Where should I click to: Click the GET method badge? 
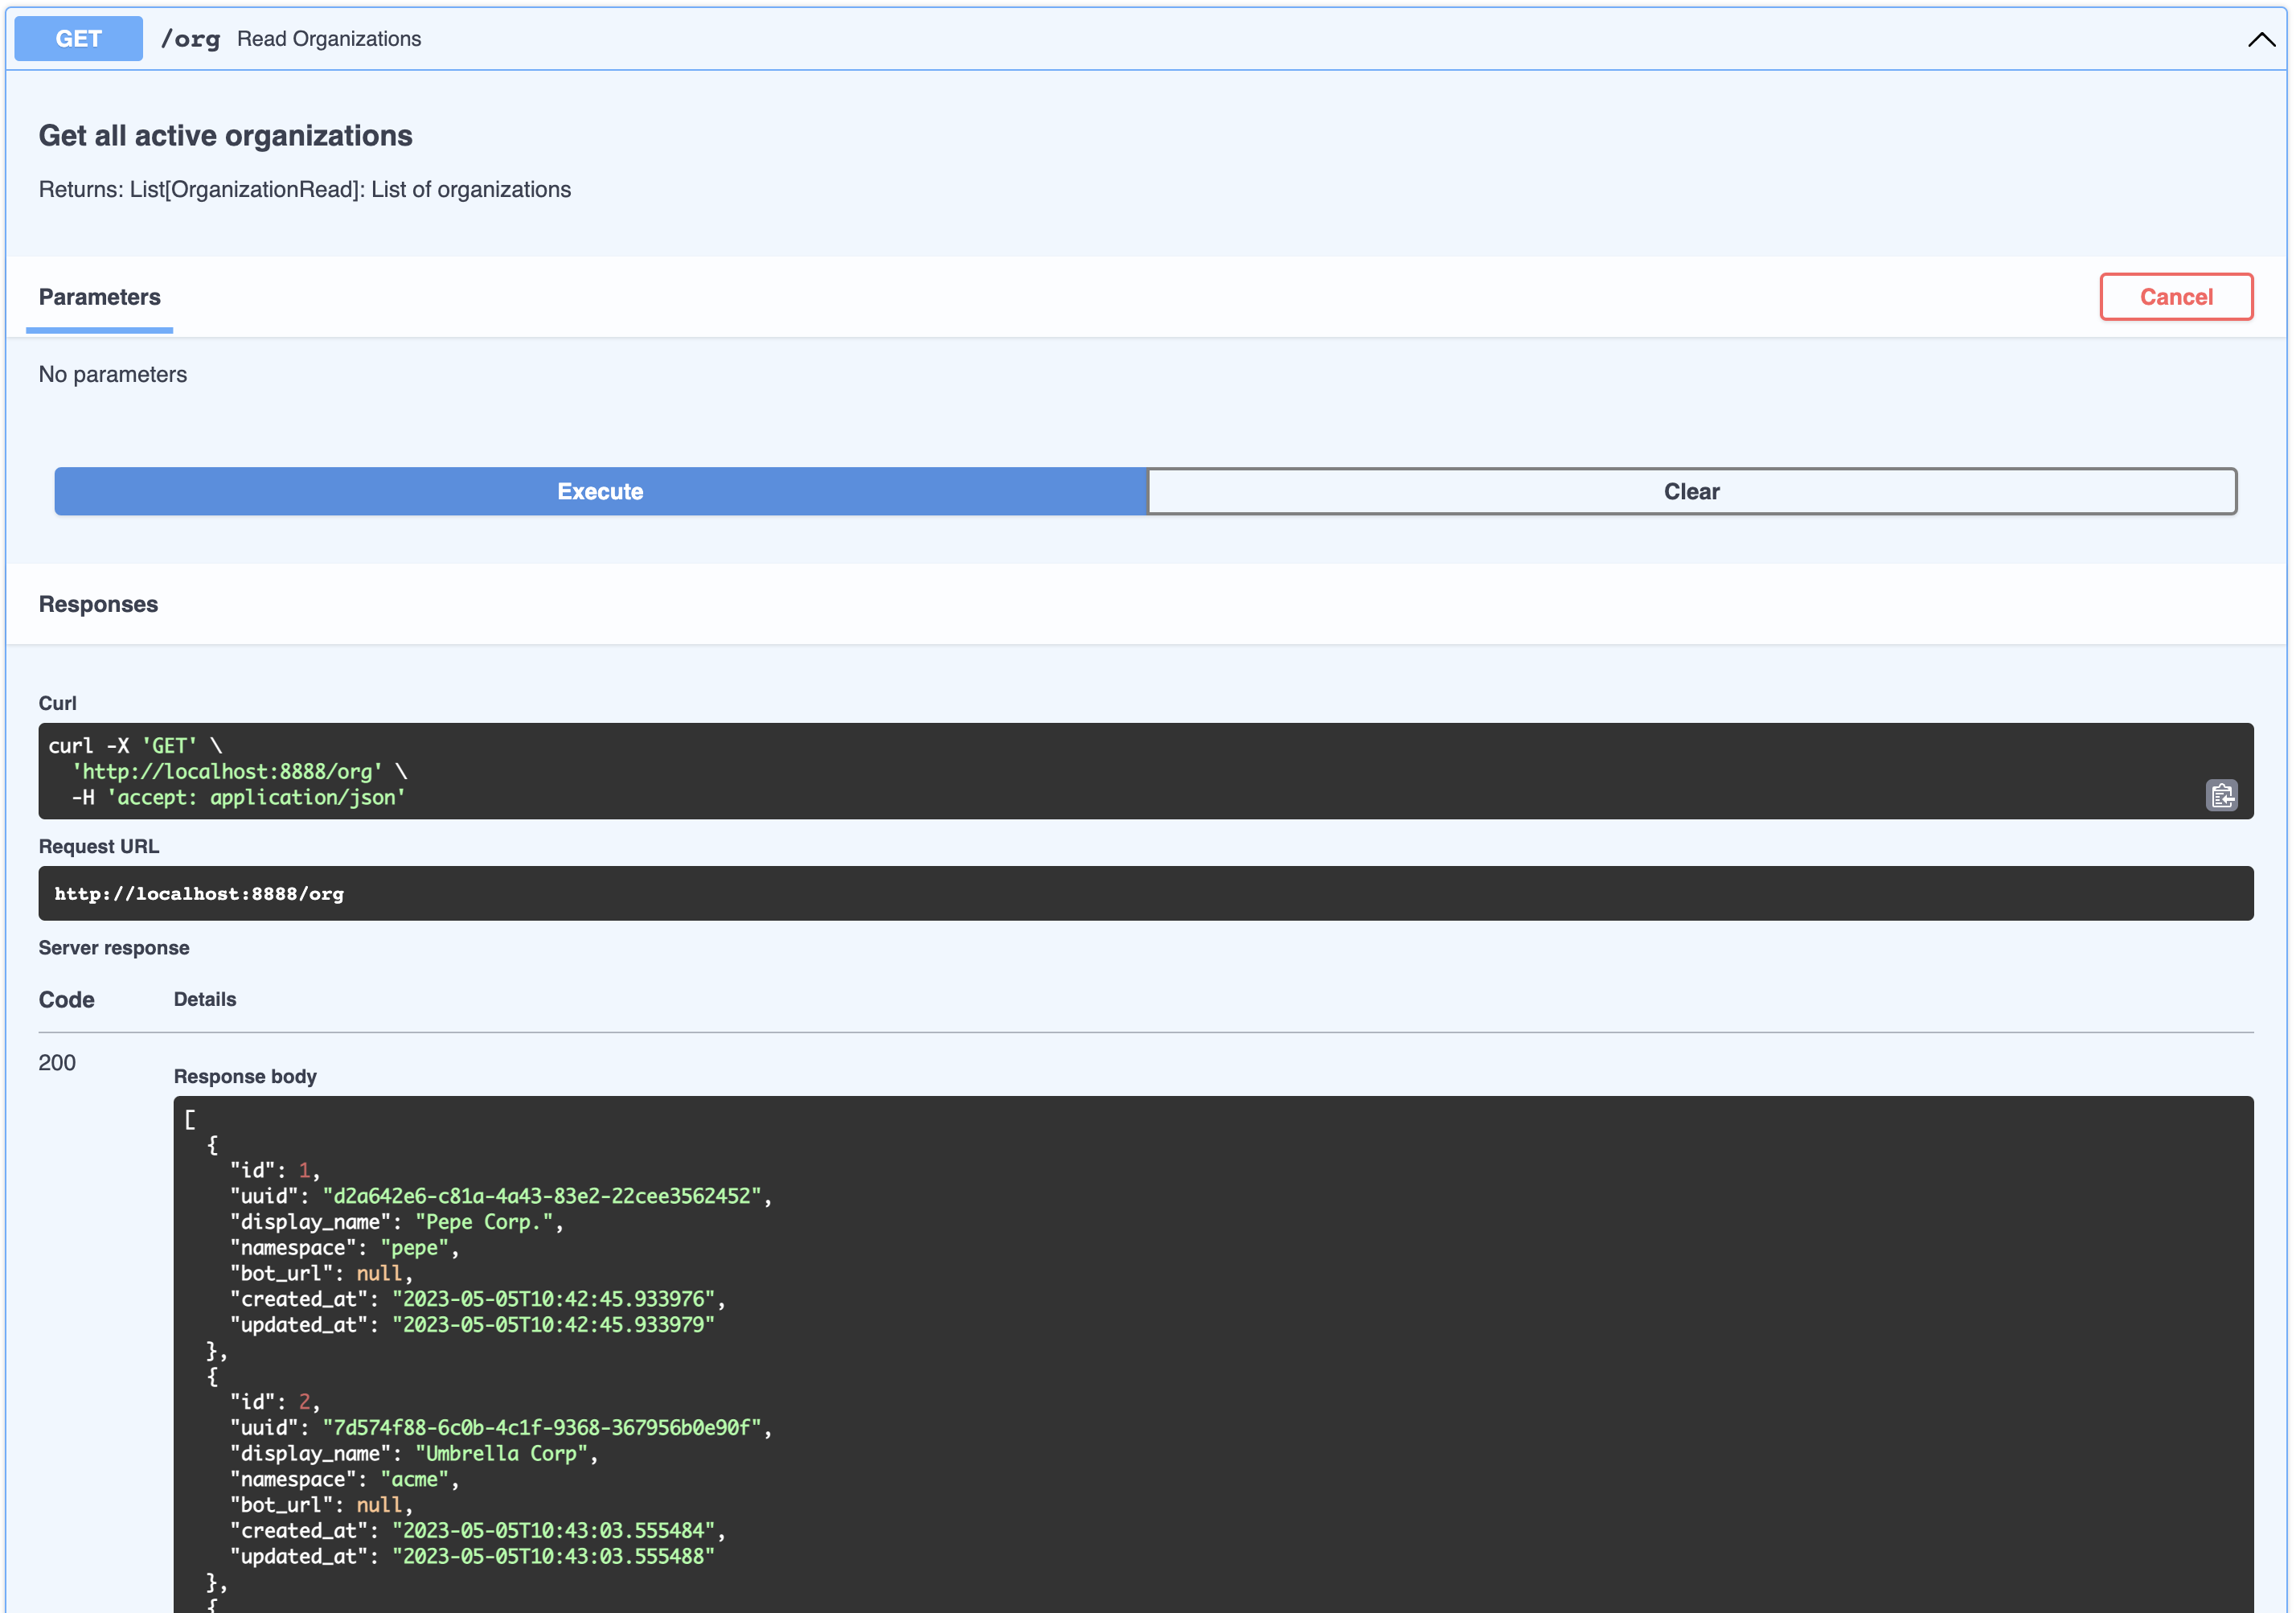click(x=77, y=38)
